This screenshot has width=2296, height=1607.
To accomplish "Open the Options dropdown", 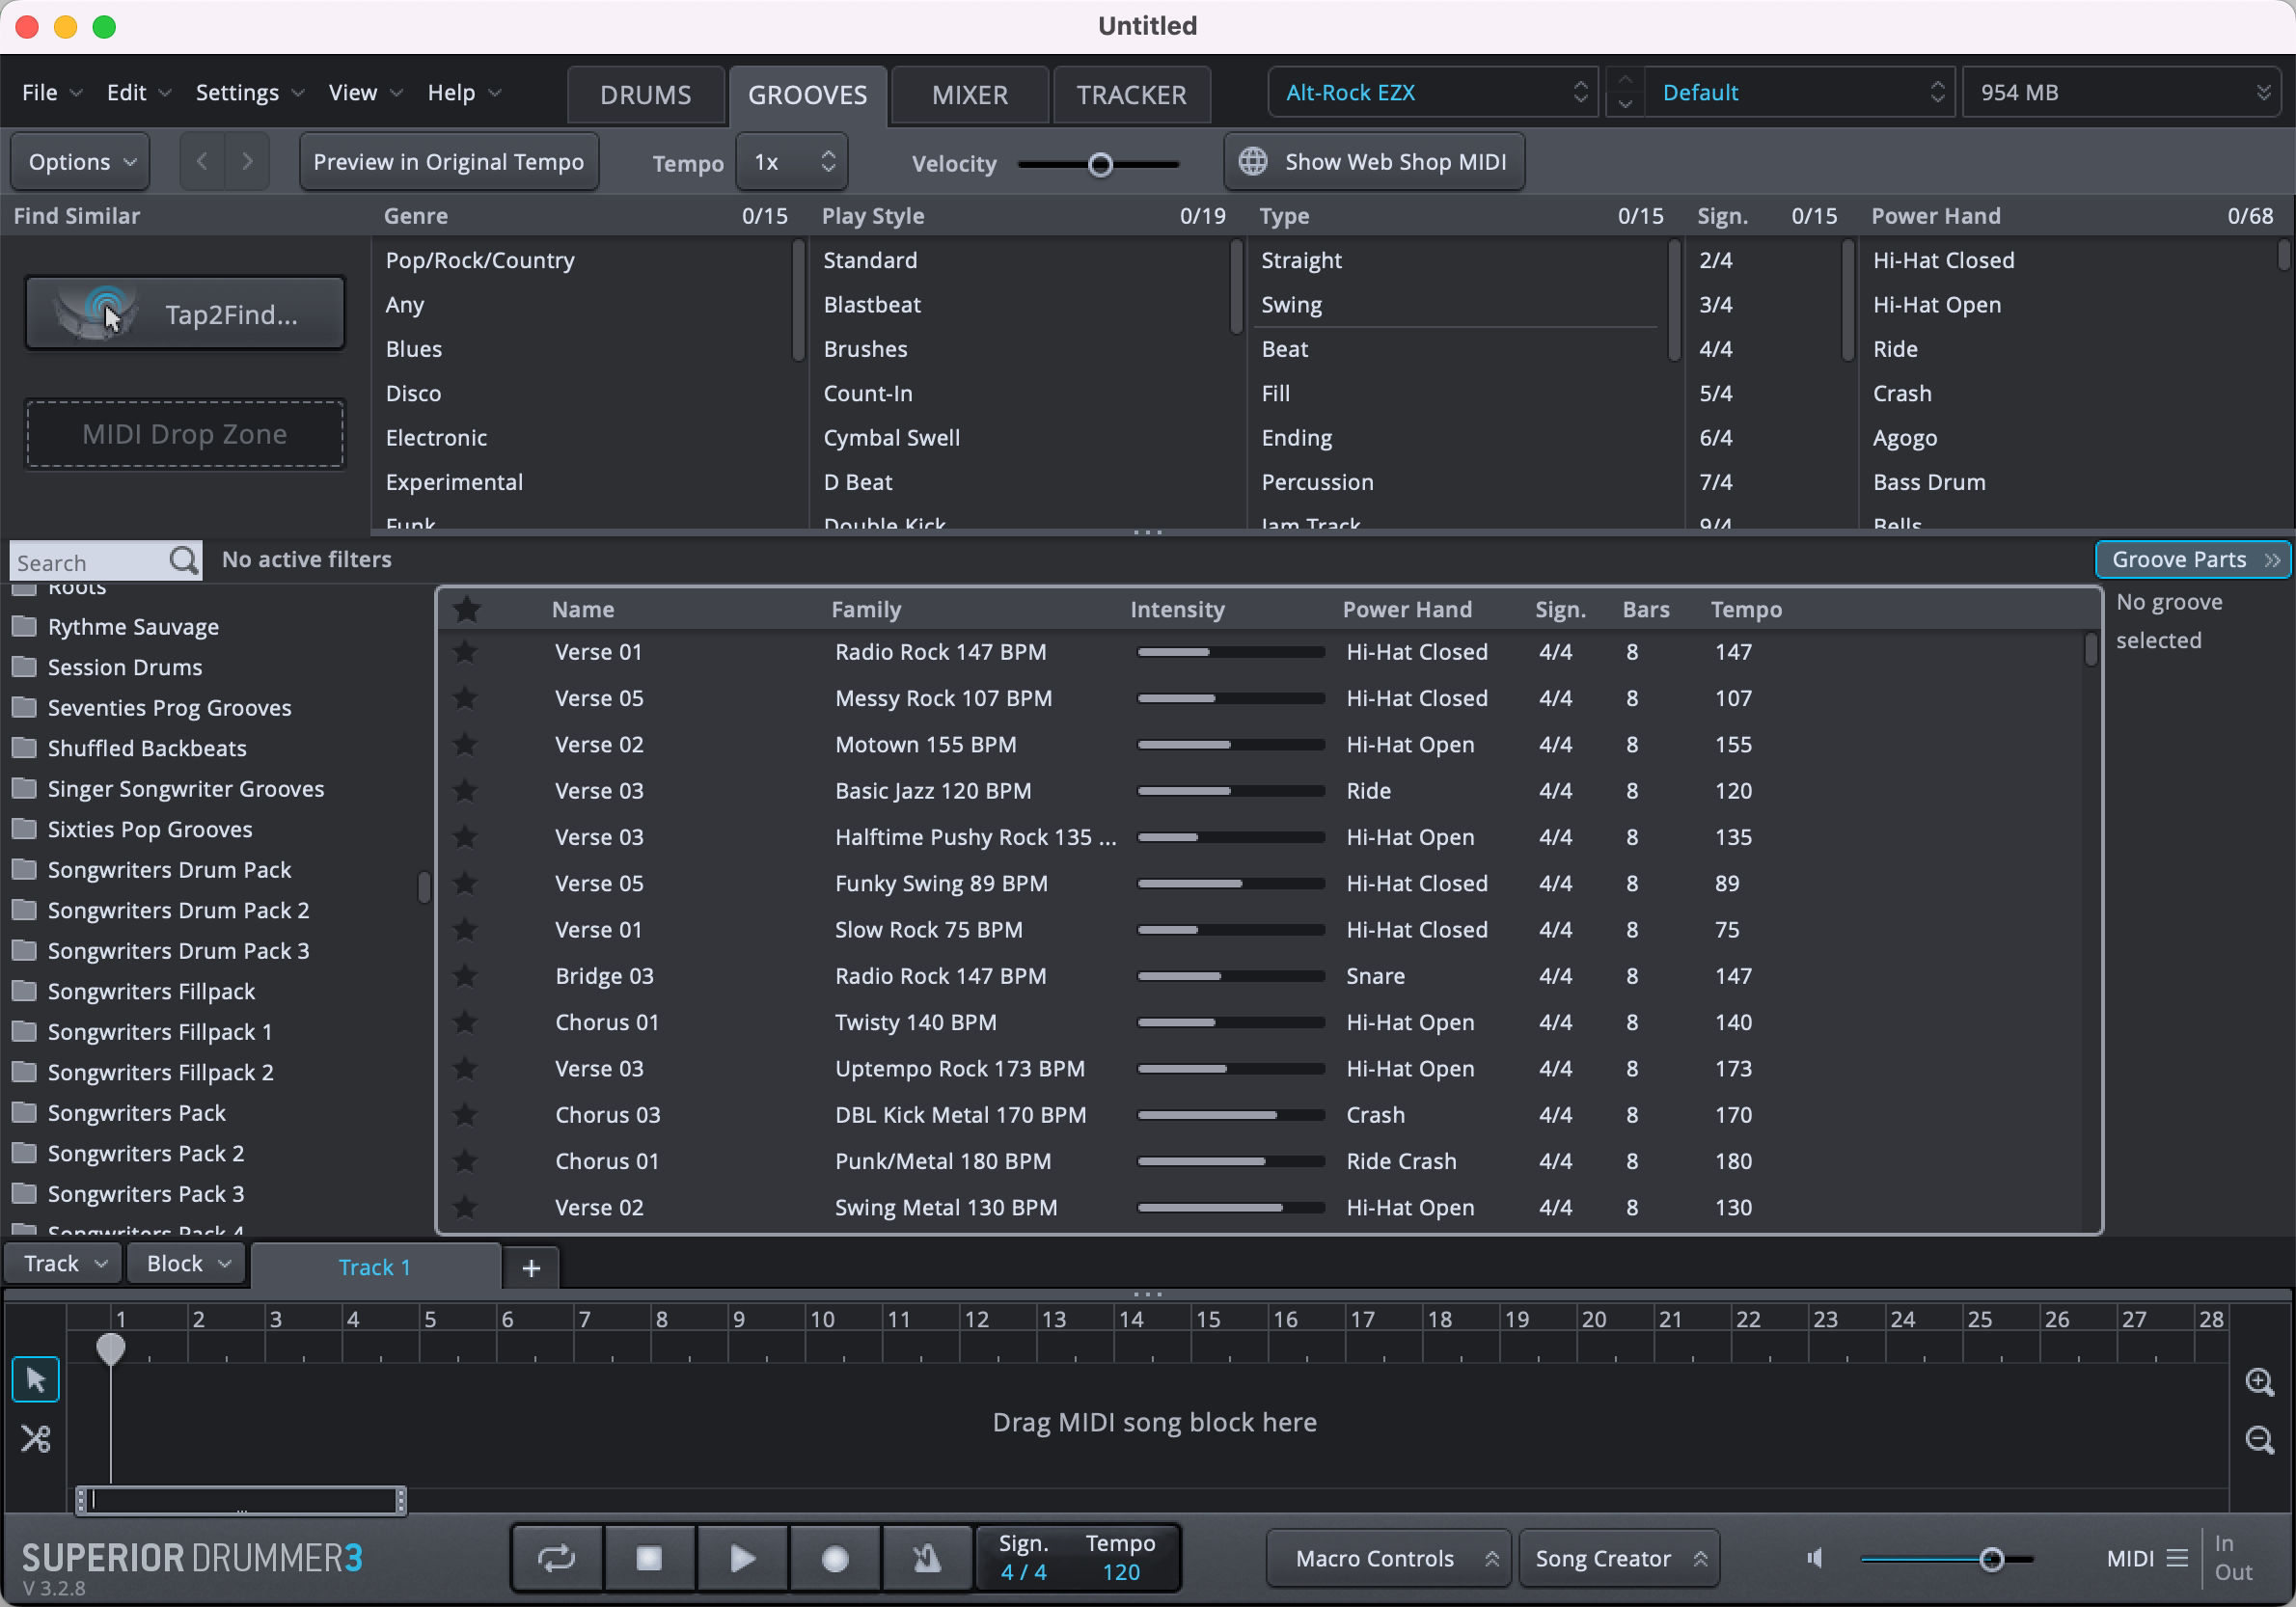I will click(81, 162).
